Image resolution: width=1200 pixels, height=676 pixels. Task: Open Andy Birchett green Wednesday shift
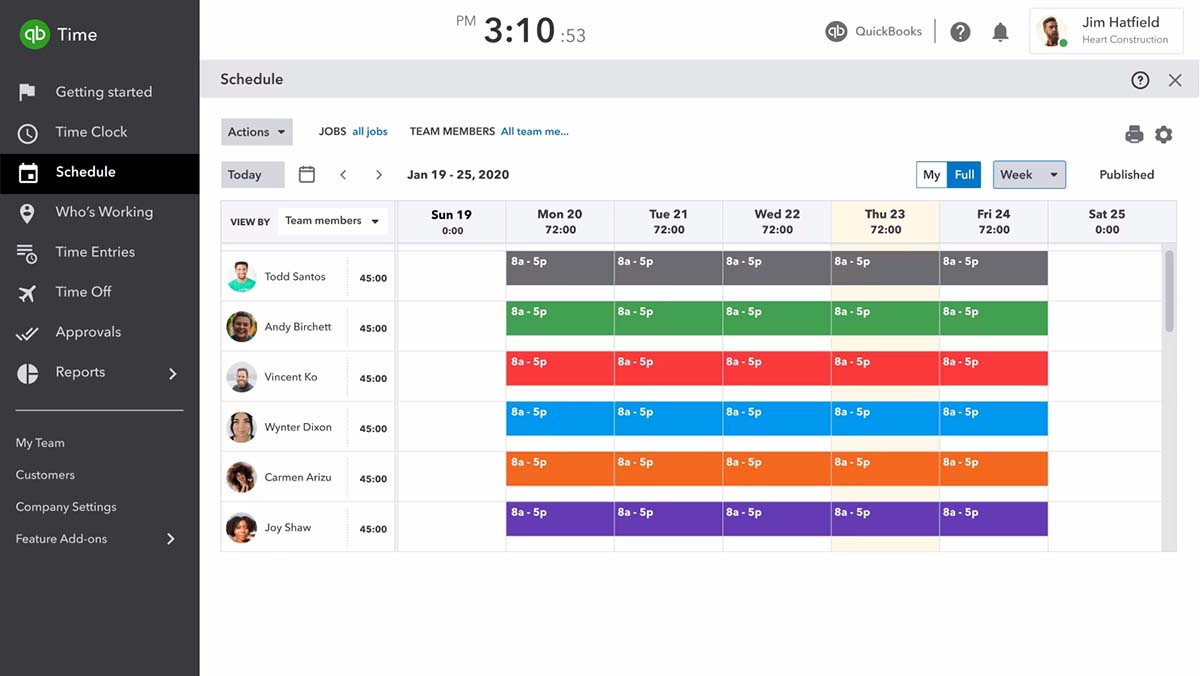777,318
